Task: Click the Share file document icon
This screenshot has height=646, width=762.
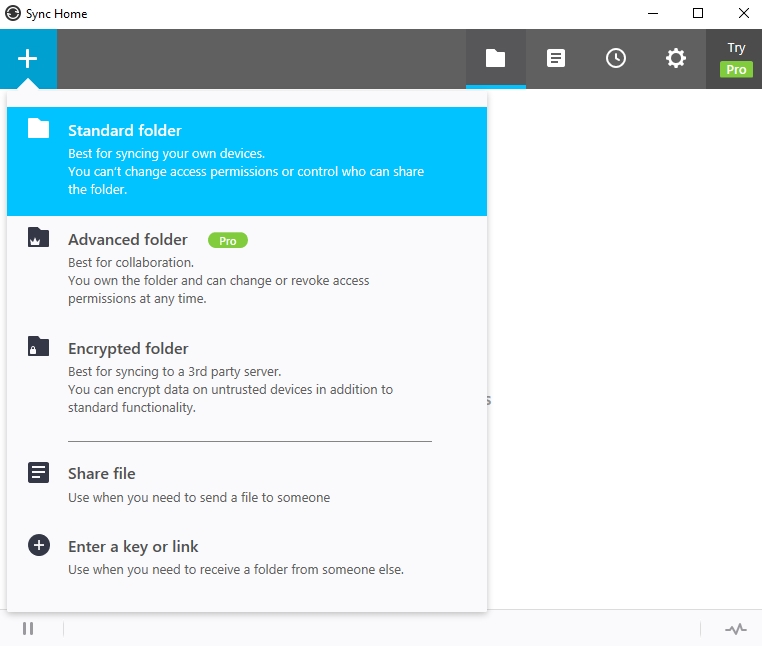Action: pos(38,473)
